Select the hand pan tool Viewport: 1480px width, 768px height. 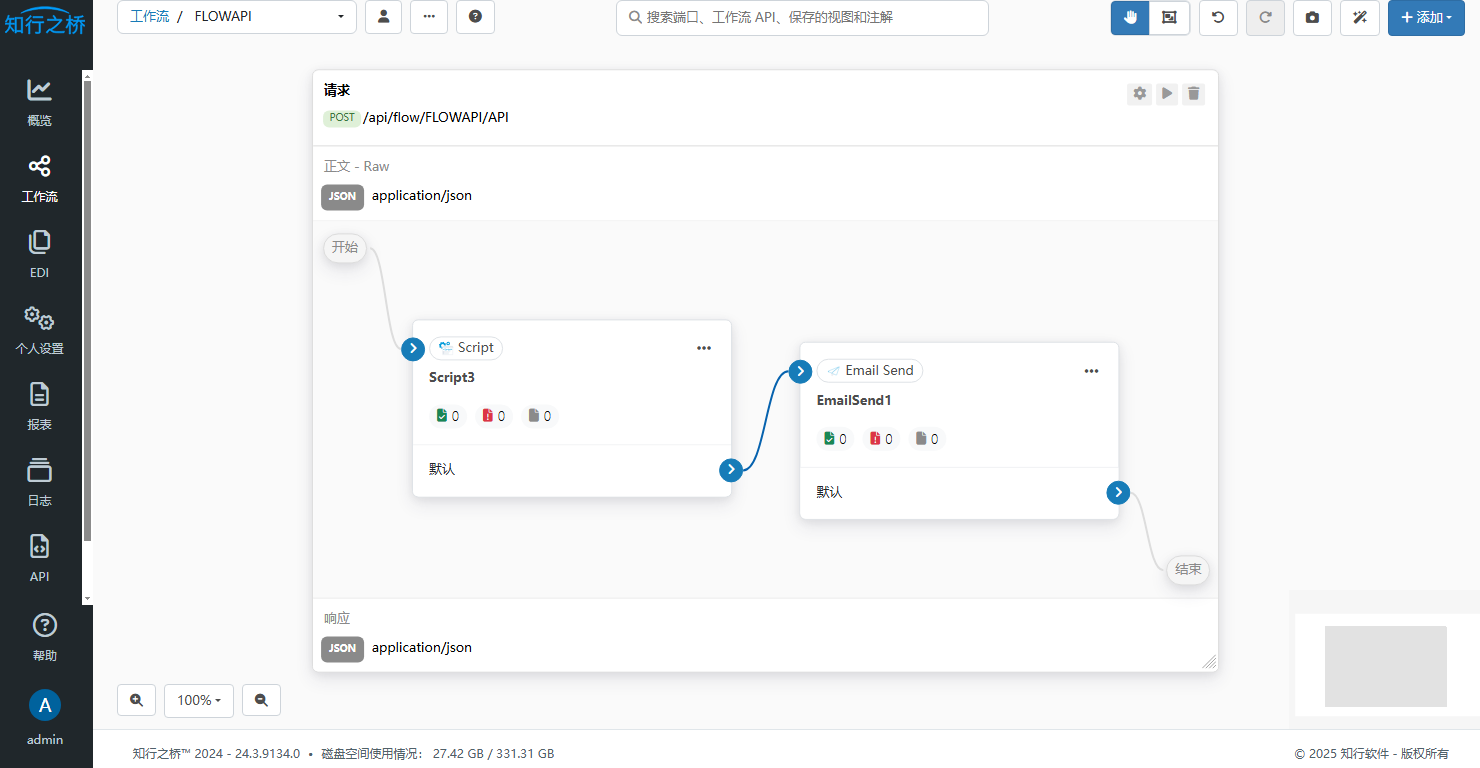coord(1130,17)
